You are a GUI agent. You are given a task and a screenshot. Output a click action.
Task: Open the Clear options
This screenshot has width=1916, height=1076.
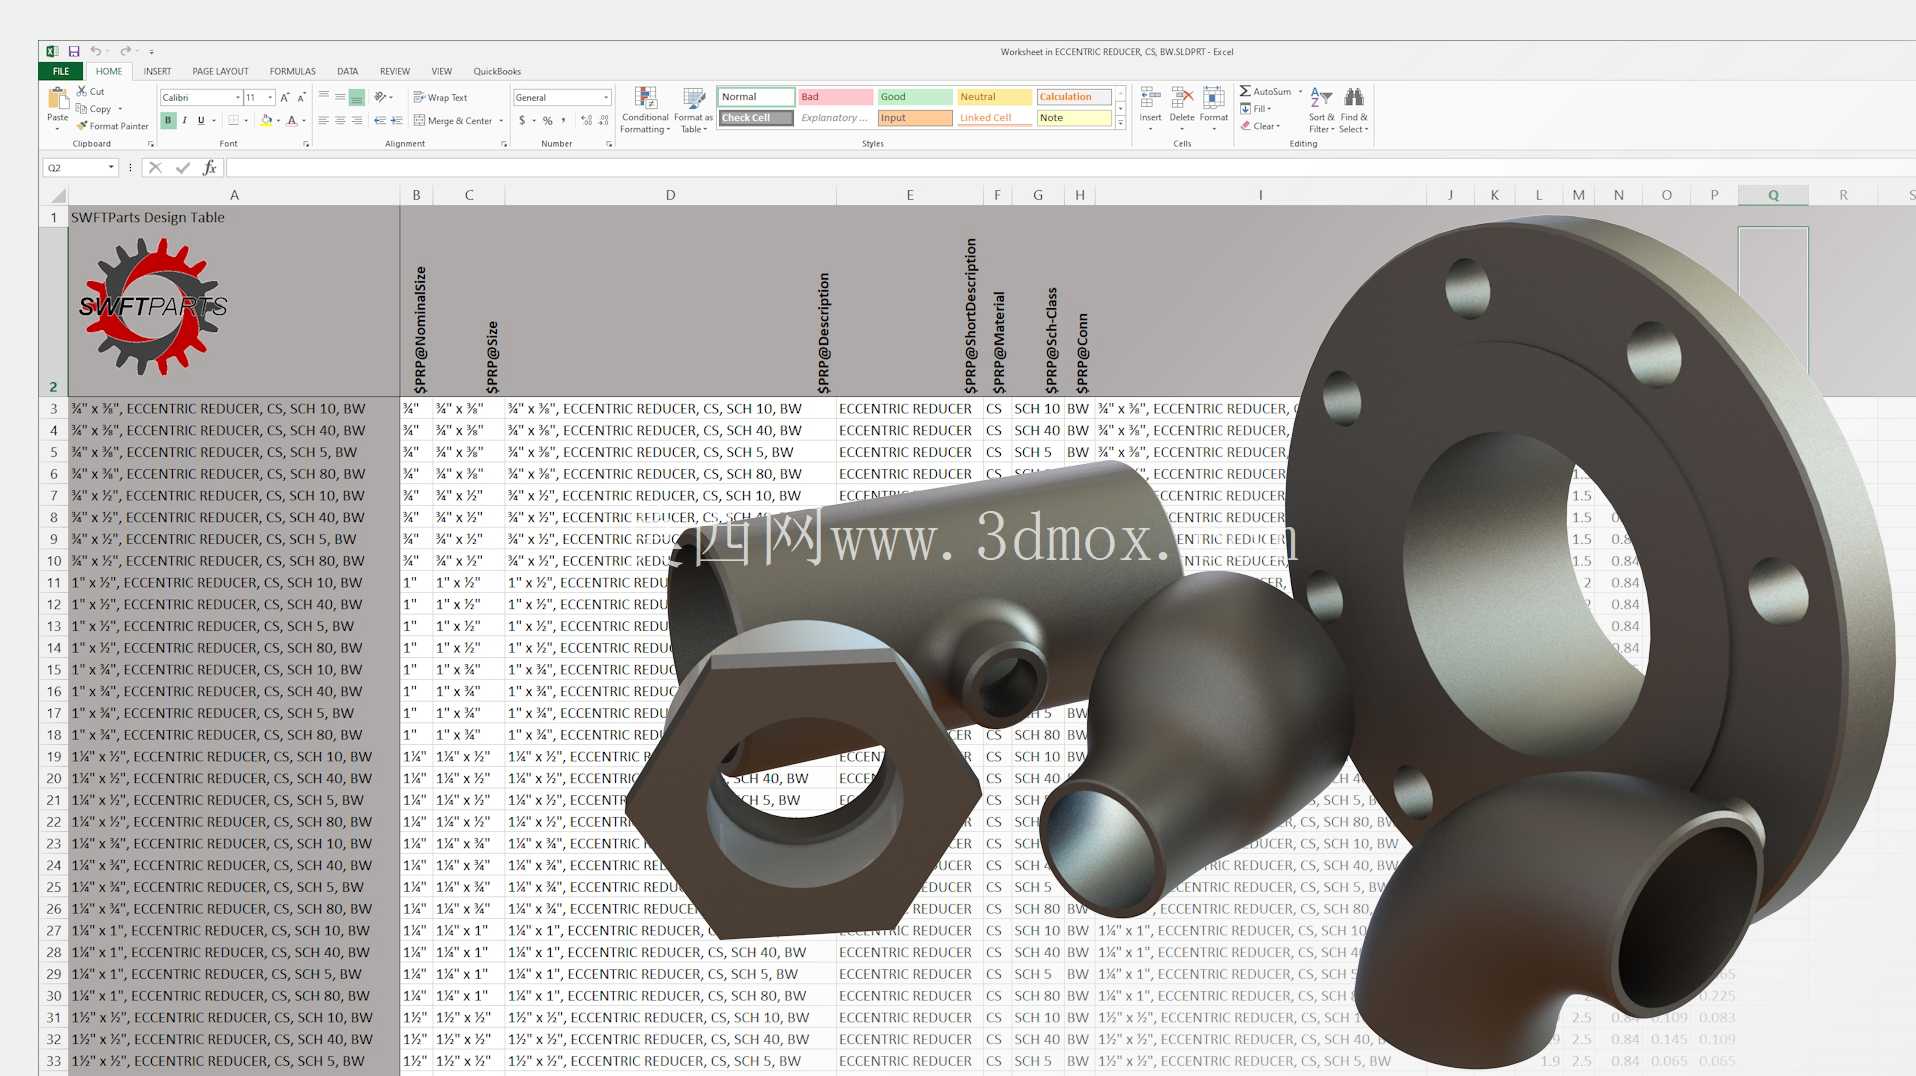1260,126
